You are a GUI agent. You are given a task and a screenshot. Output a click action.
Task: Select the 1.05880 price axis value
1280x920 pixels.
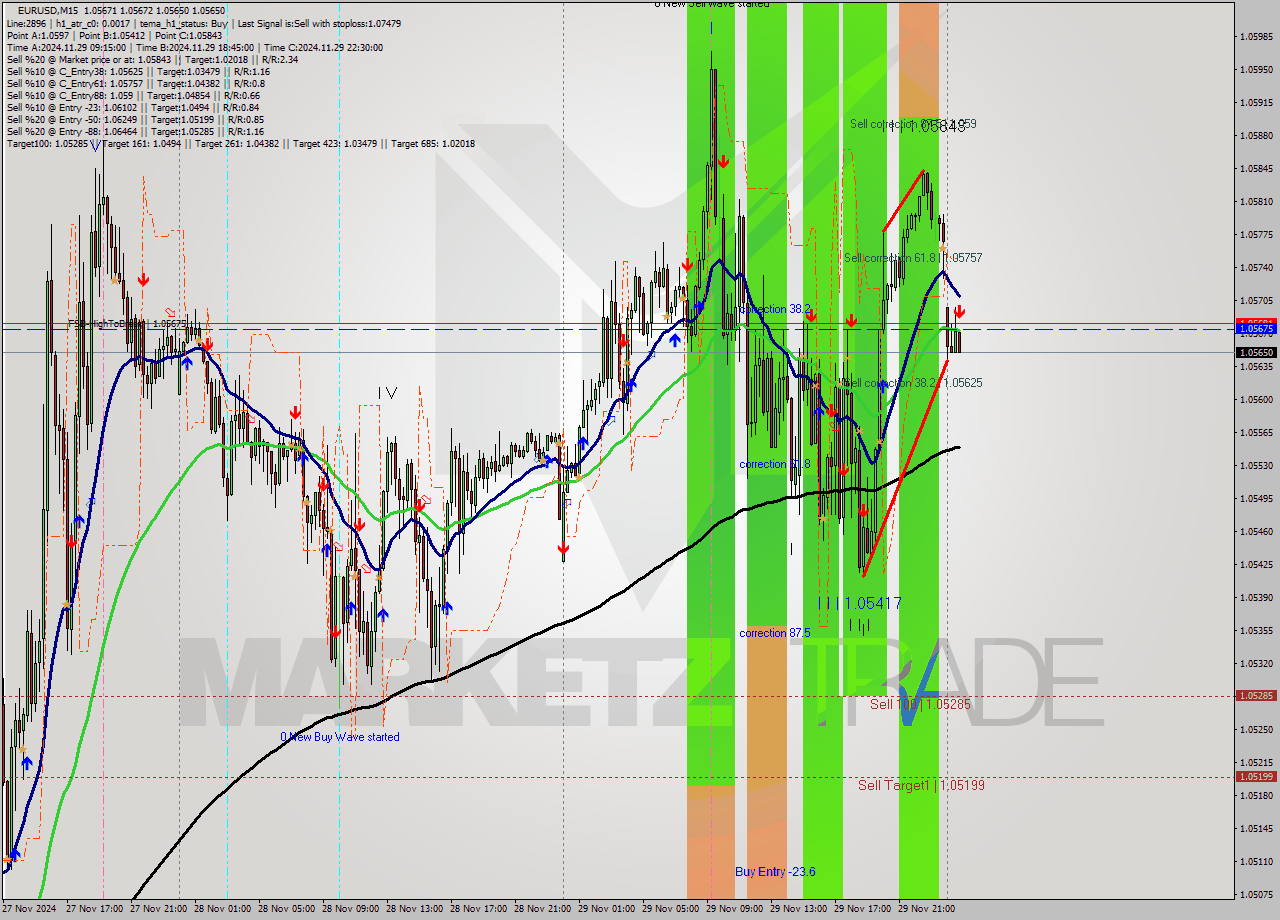point(1255,136)
